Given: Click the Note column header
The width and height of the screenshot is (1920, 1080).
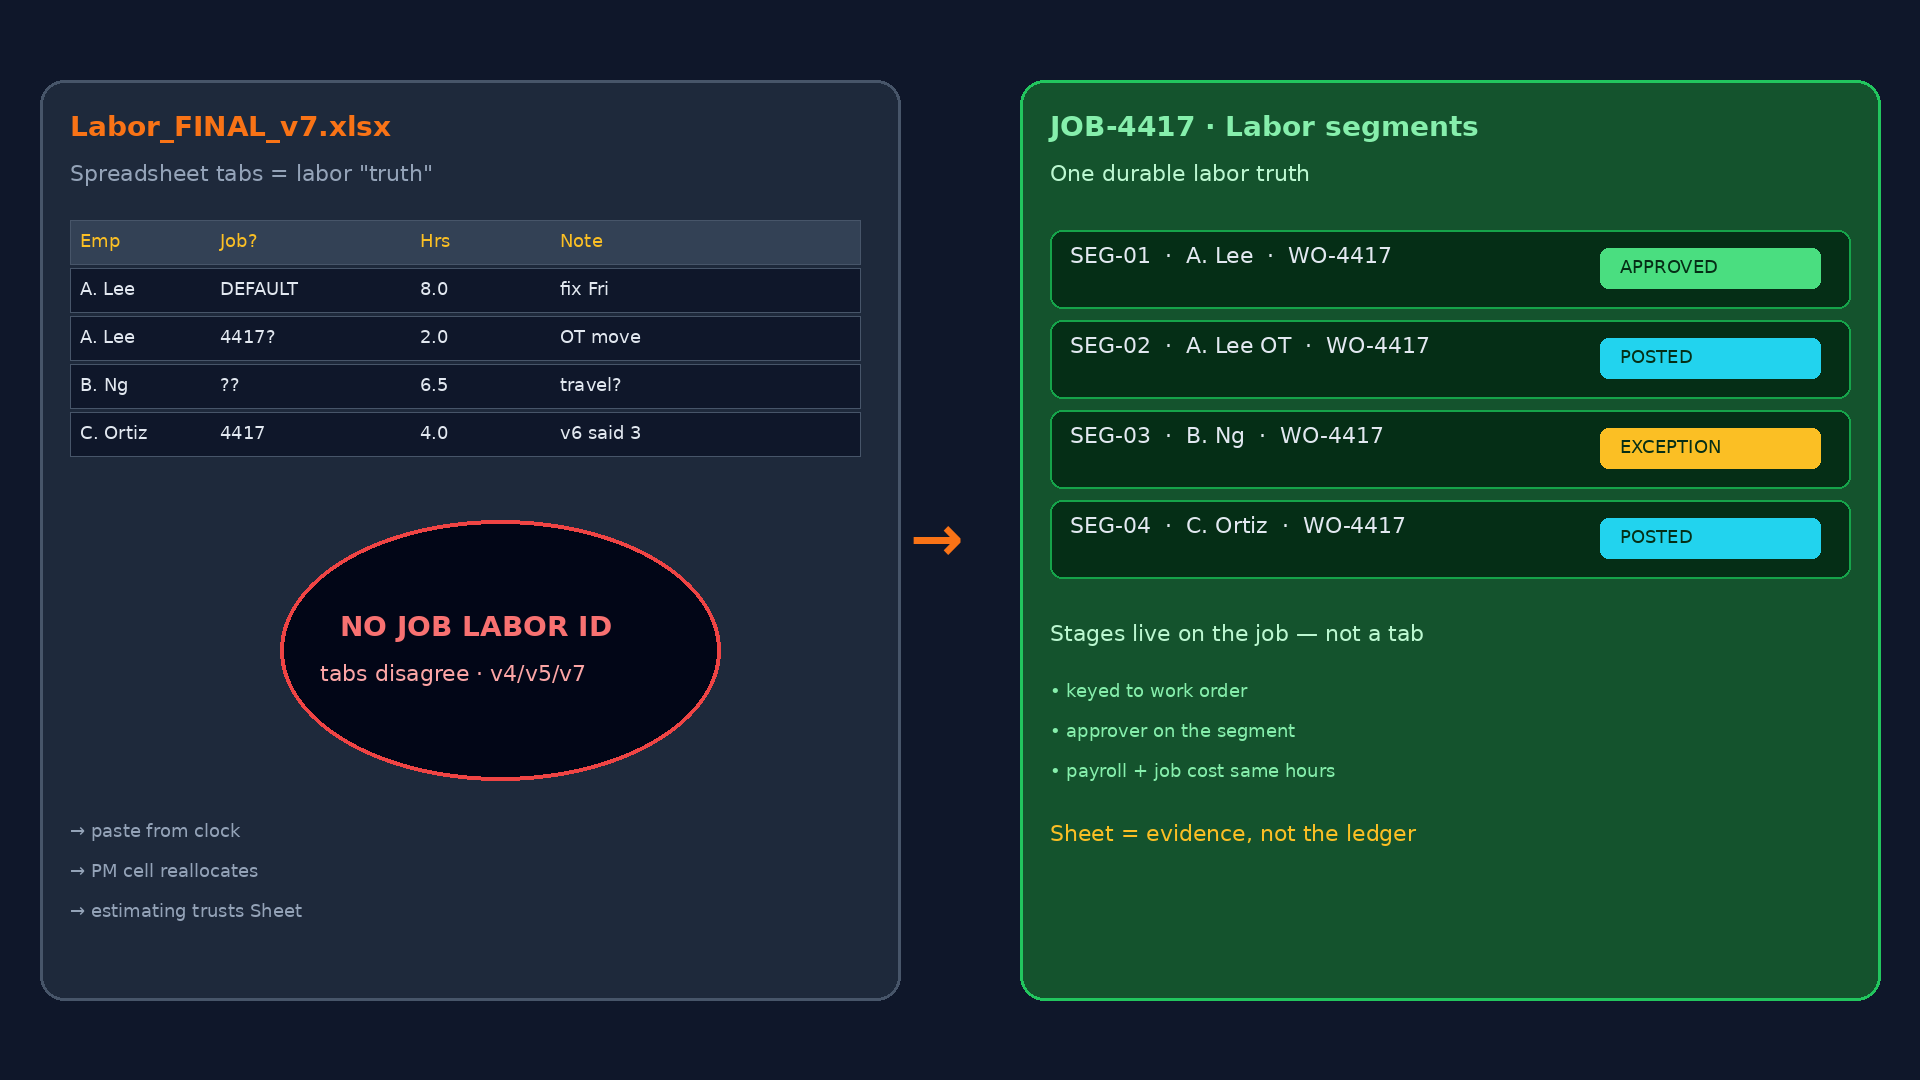Looking at the screenshot, I should click(x=581, y=241).
